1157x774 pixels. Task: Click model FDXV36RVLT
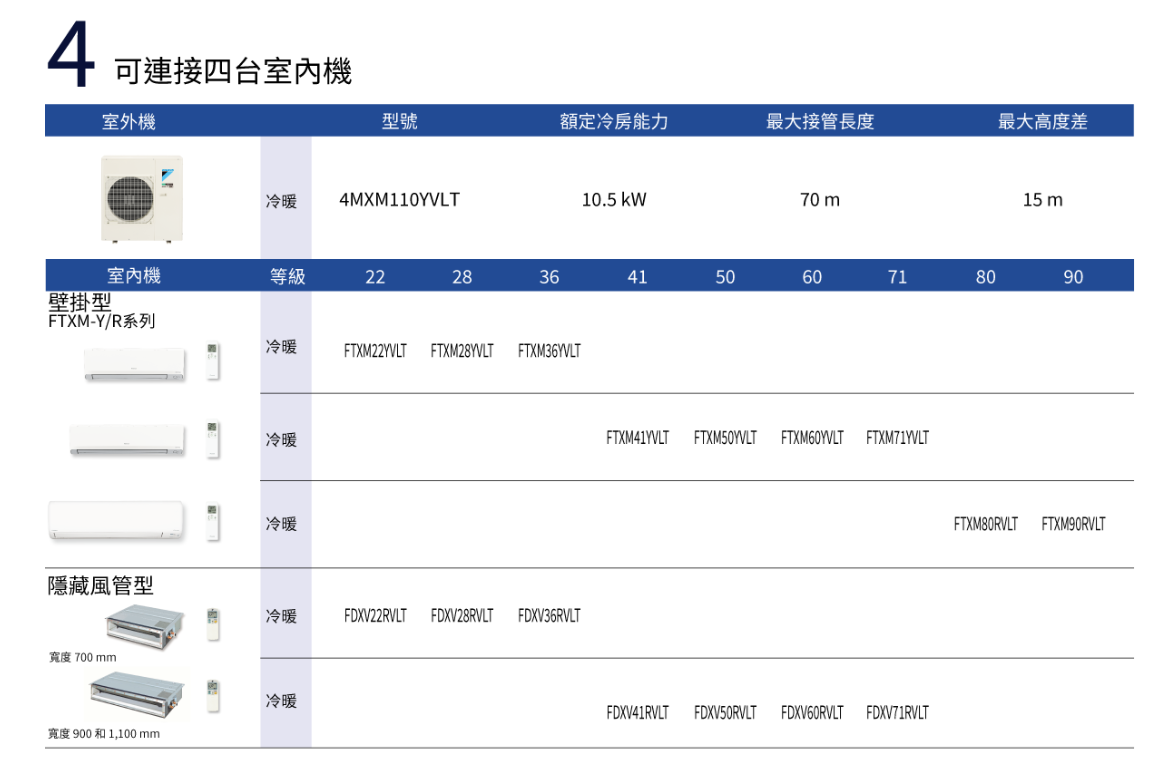point(549,616)
